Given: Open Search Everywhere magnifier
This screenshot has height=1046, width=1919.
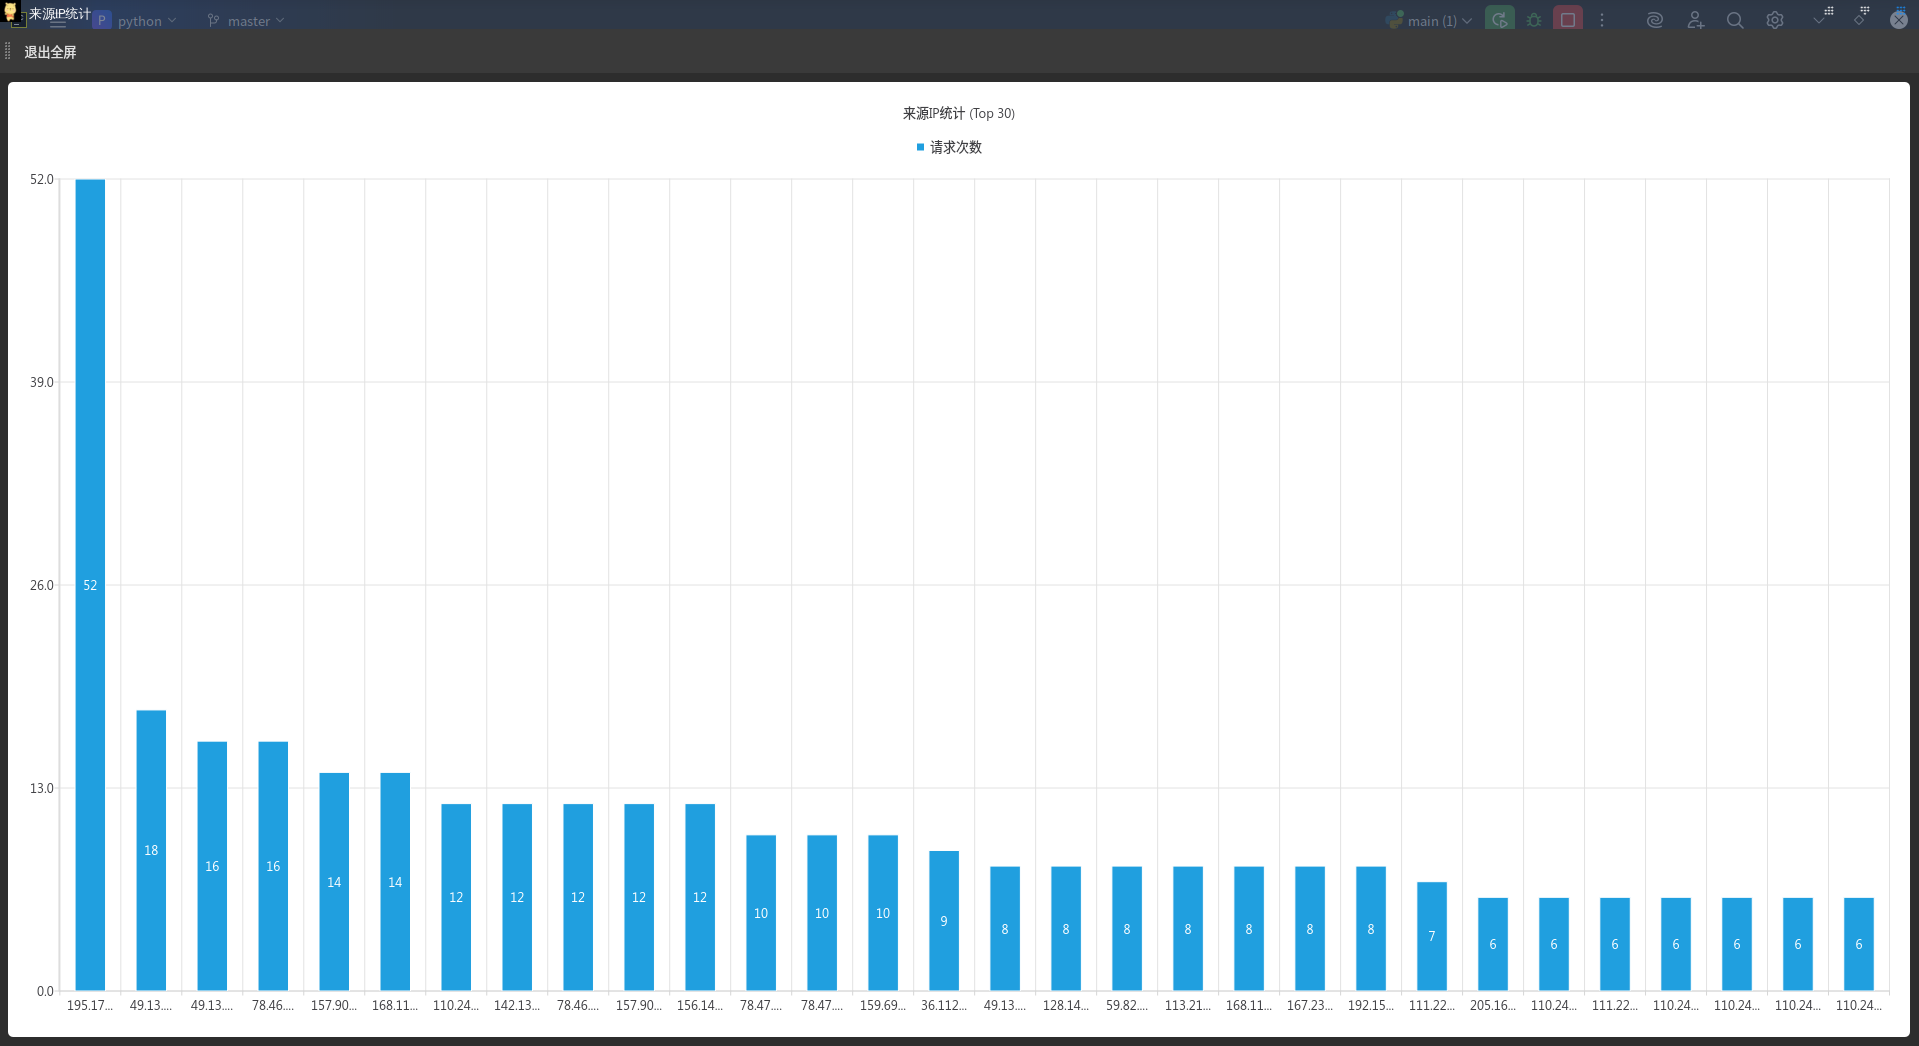Looking at the screenshot, I should [1735, 20].
